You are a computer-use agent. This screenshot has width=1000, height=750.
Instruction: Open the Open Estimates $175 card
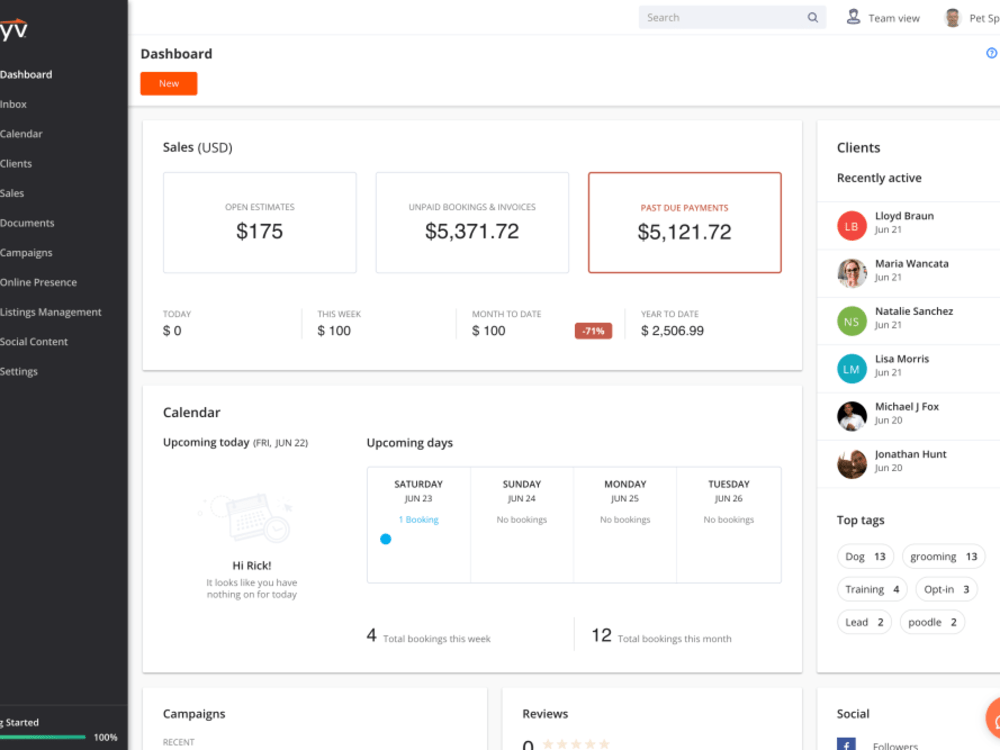260,223
